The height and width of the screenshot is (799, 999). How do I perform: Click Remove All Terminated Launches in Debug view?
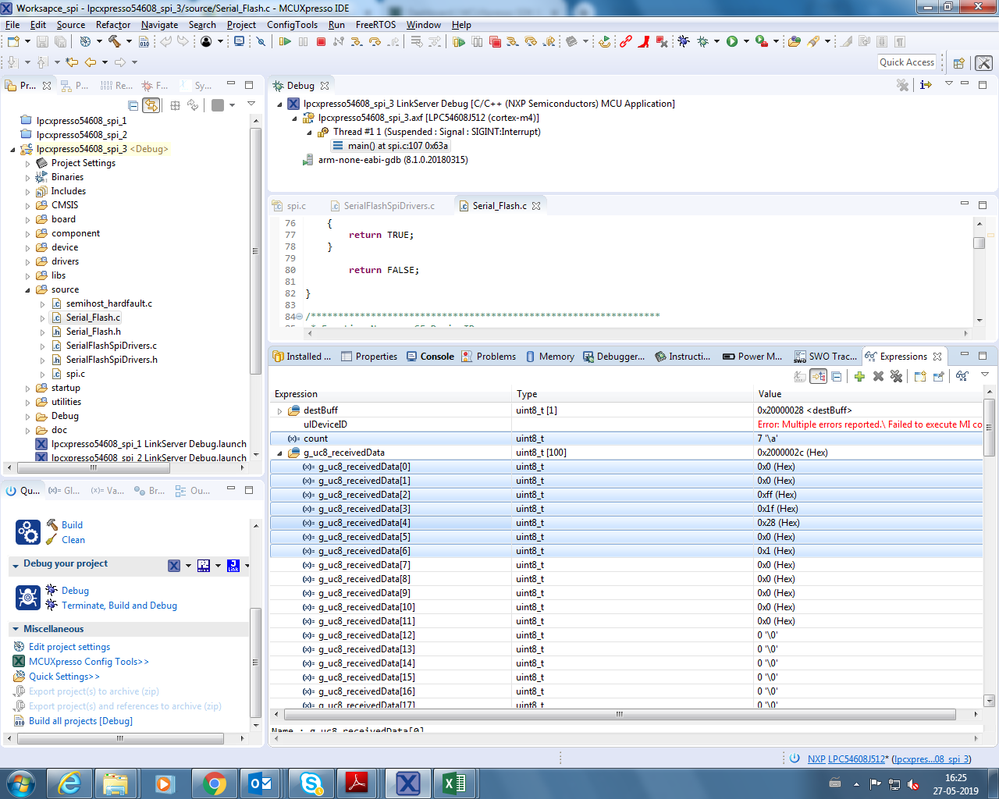pyautogui.click(x=902, y=85)
